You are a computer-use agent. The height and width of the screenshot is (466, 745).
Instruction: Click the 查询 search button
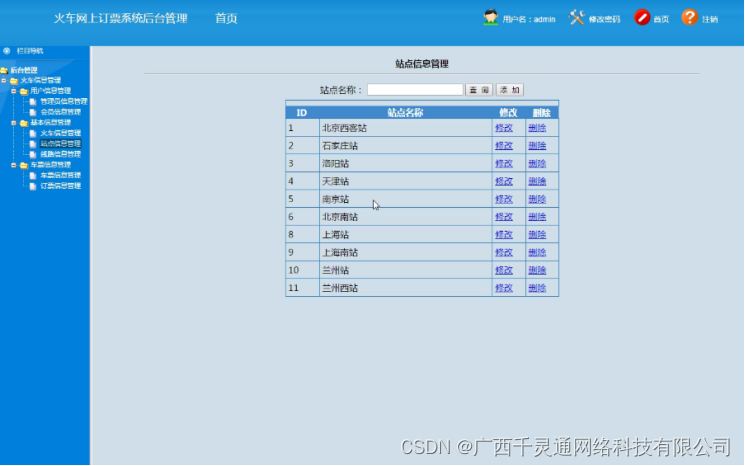[478, 90]
